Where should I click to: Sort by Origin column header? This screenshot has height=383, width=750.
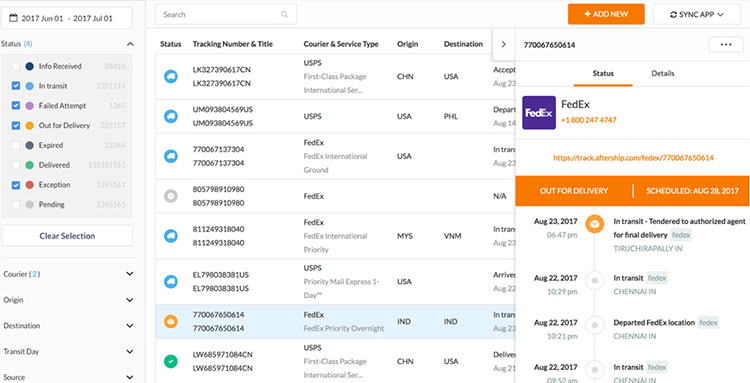tap(408, 44)
